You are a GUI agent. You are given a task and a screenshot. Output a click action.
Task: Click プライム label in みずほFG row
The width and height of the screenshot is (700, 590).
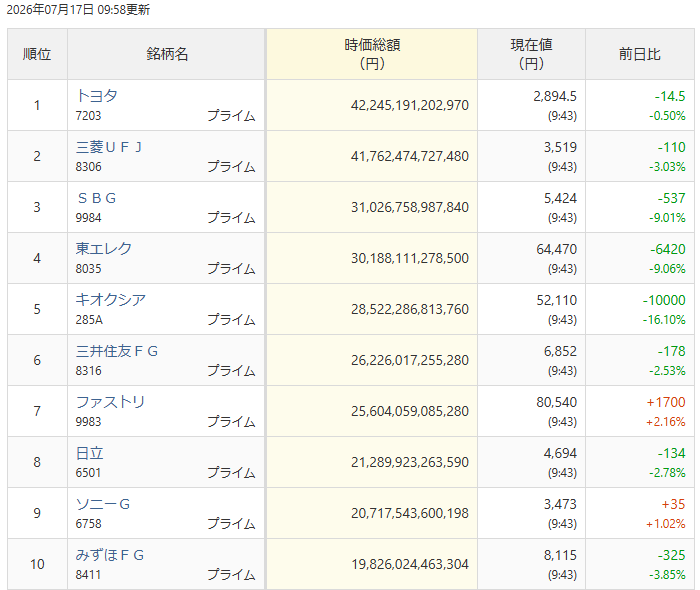[231, 574]
